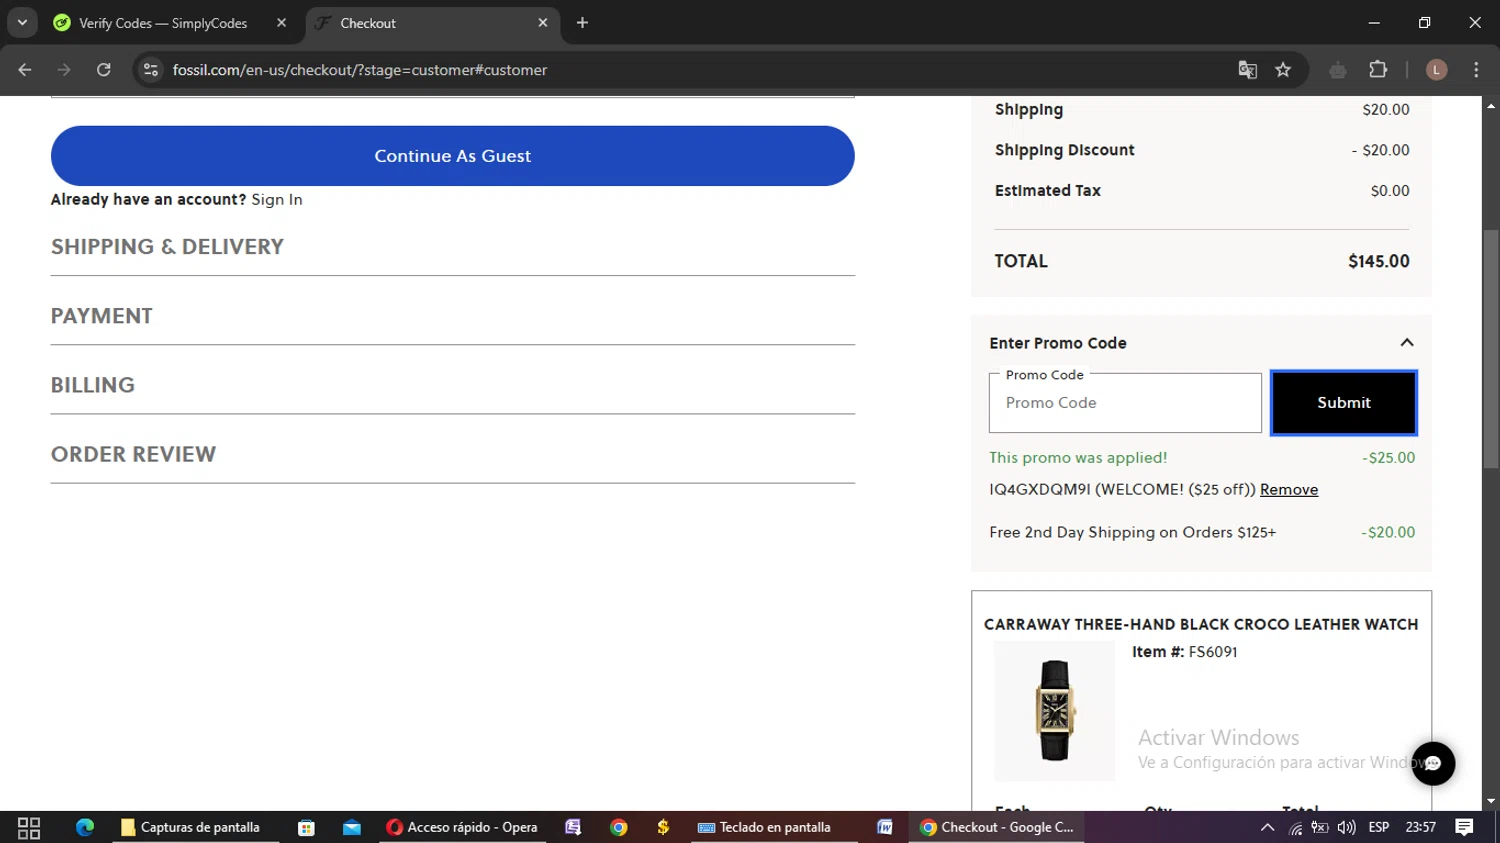This screenshot has width=1500, height=843.
Task: Open the extensions puzzle icon
Action: [x=1378, y=70]
